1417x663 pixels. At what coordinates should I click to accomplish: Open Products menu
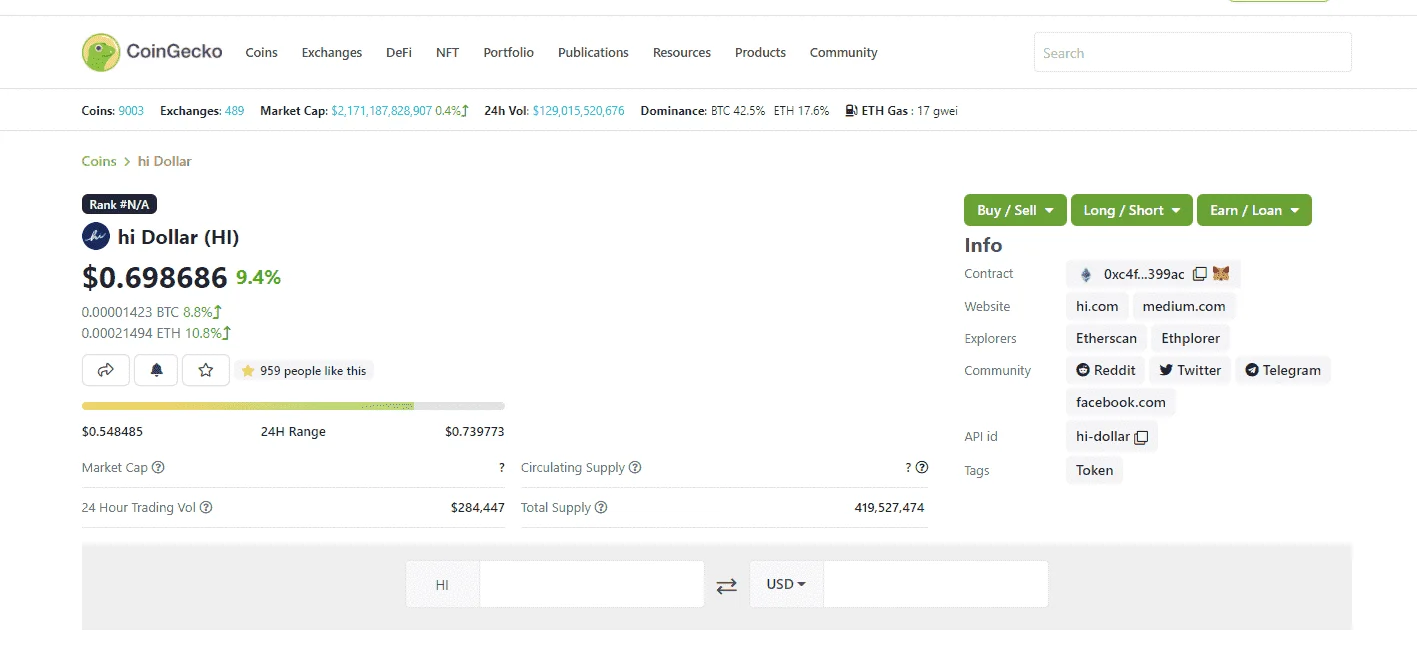[760, 52]
